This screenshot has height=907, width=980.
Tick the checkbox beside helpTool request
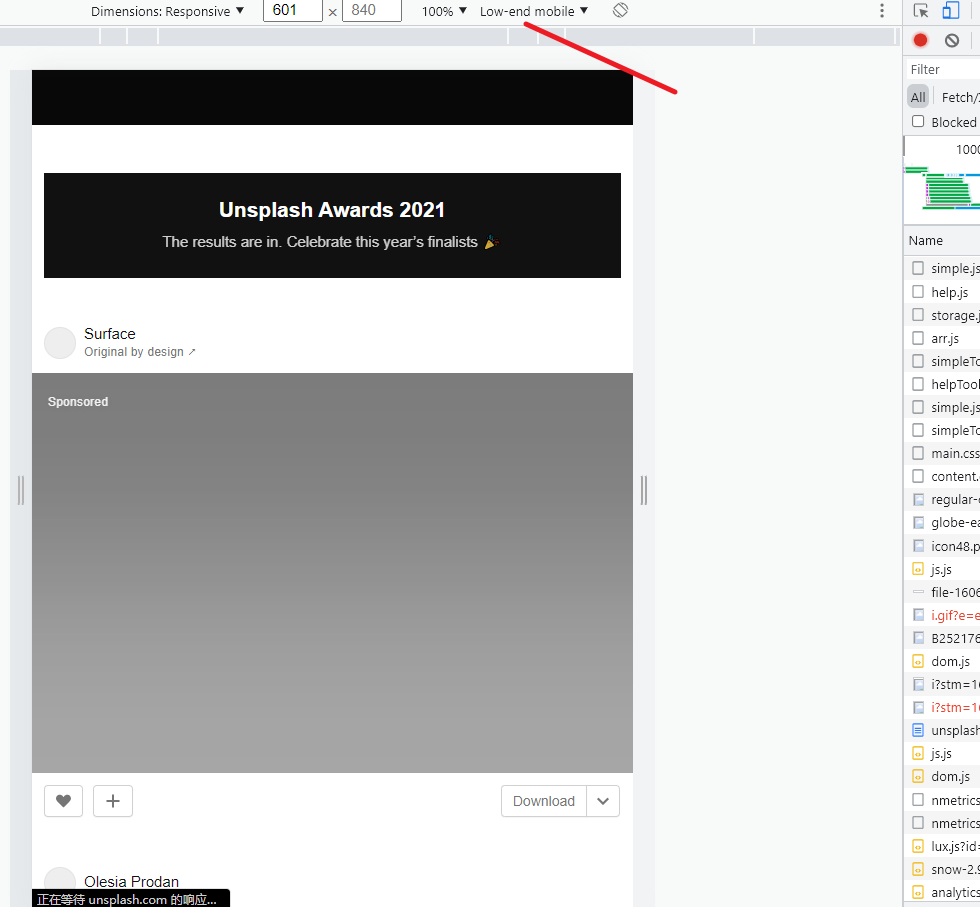point(918,384)
